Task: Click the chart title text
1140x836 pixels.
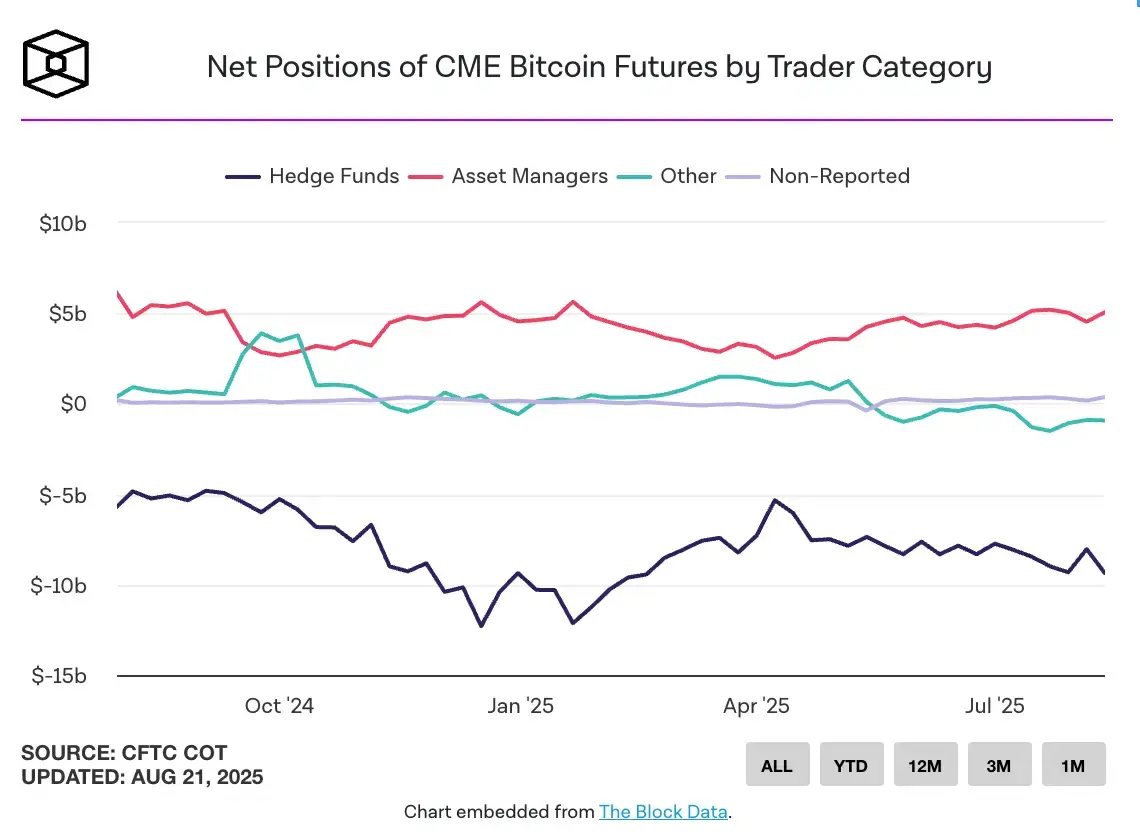Action: pyautogui.click(x=599, y=67)
